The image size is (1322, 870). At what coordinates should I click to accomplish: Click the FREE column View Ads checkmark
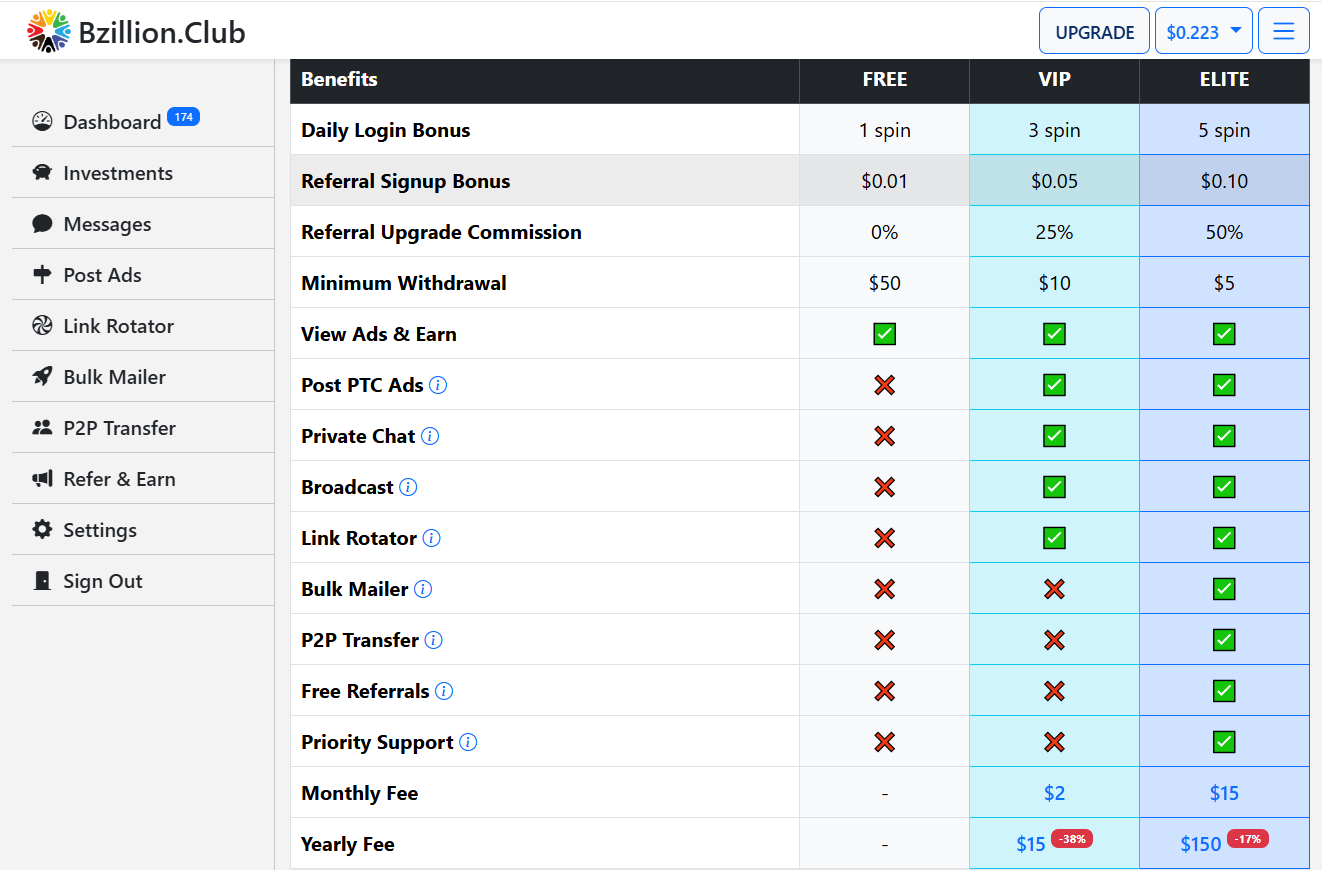(884, 334)
